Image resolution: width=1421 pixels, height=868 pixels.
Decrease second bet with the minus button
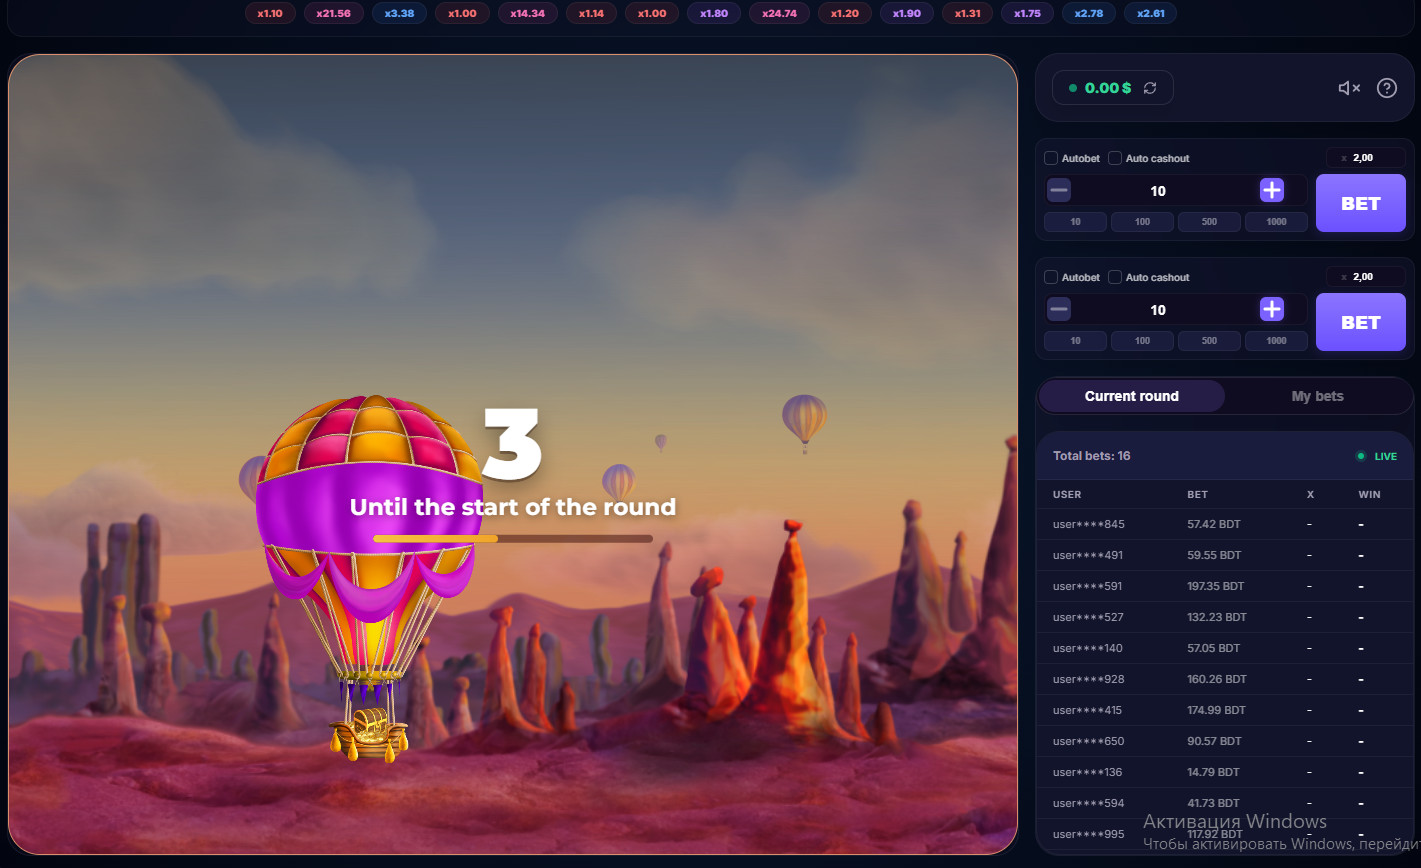(x=1059, y=309)
